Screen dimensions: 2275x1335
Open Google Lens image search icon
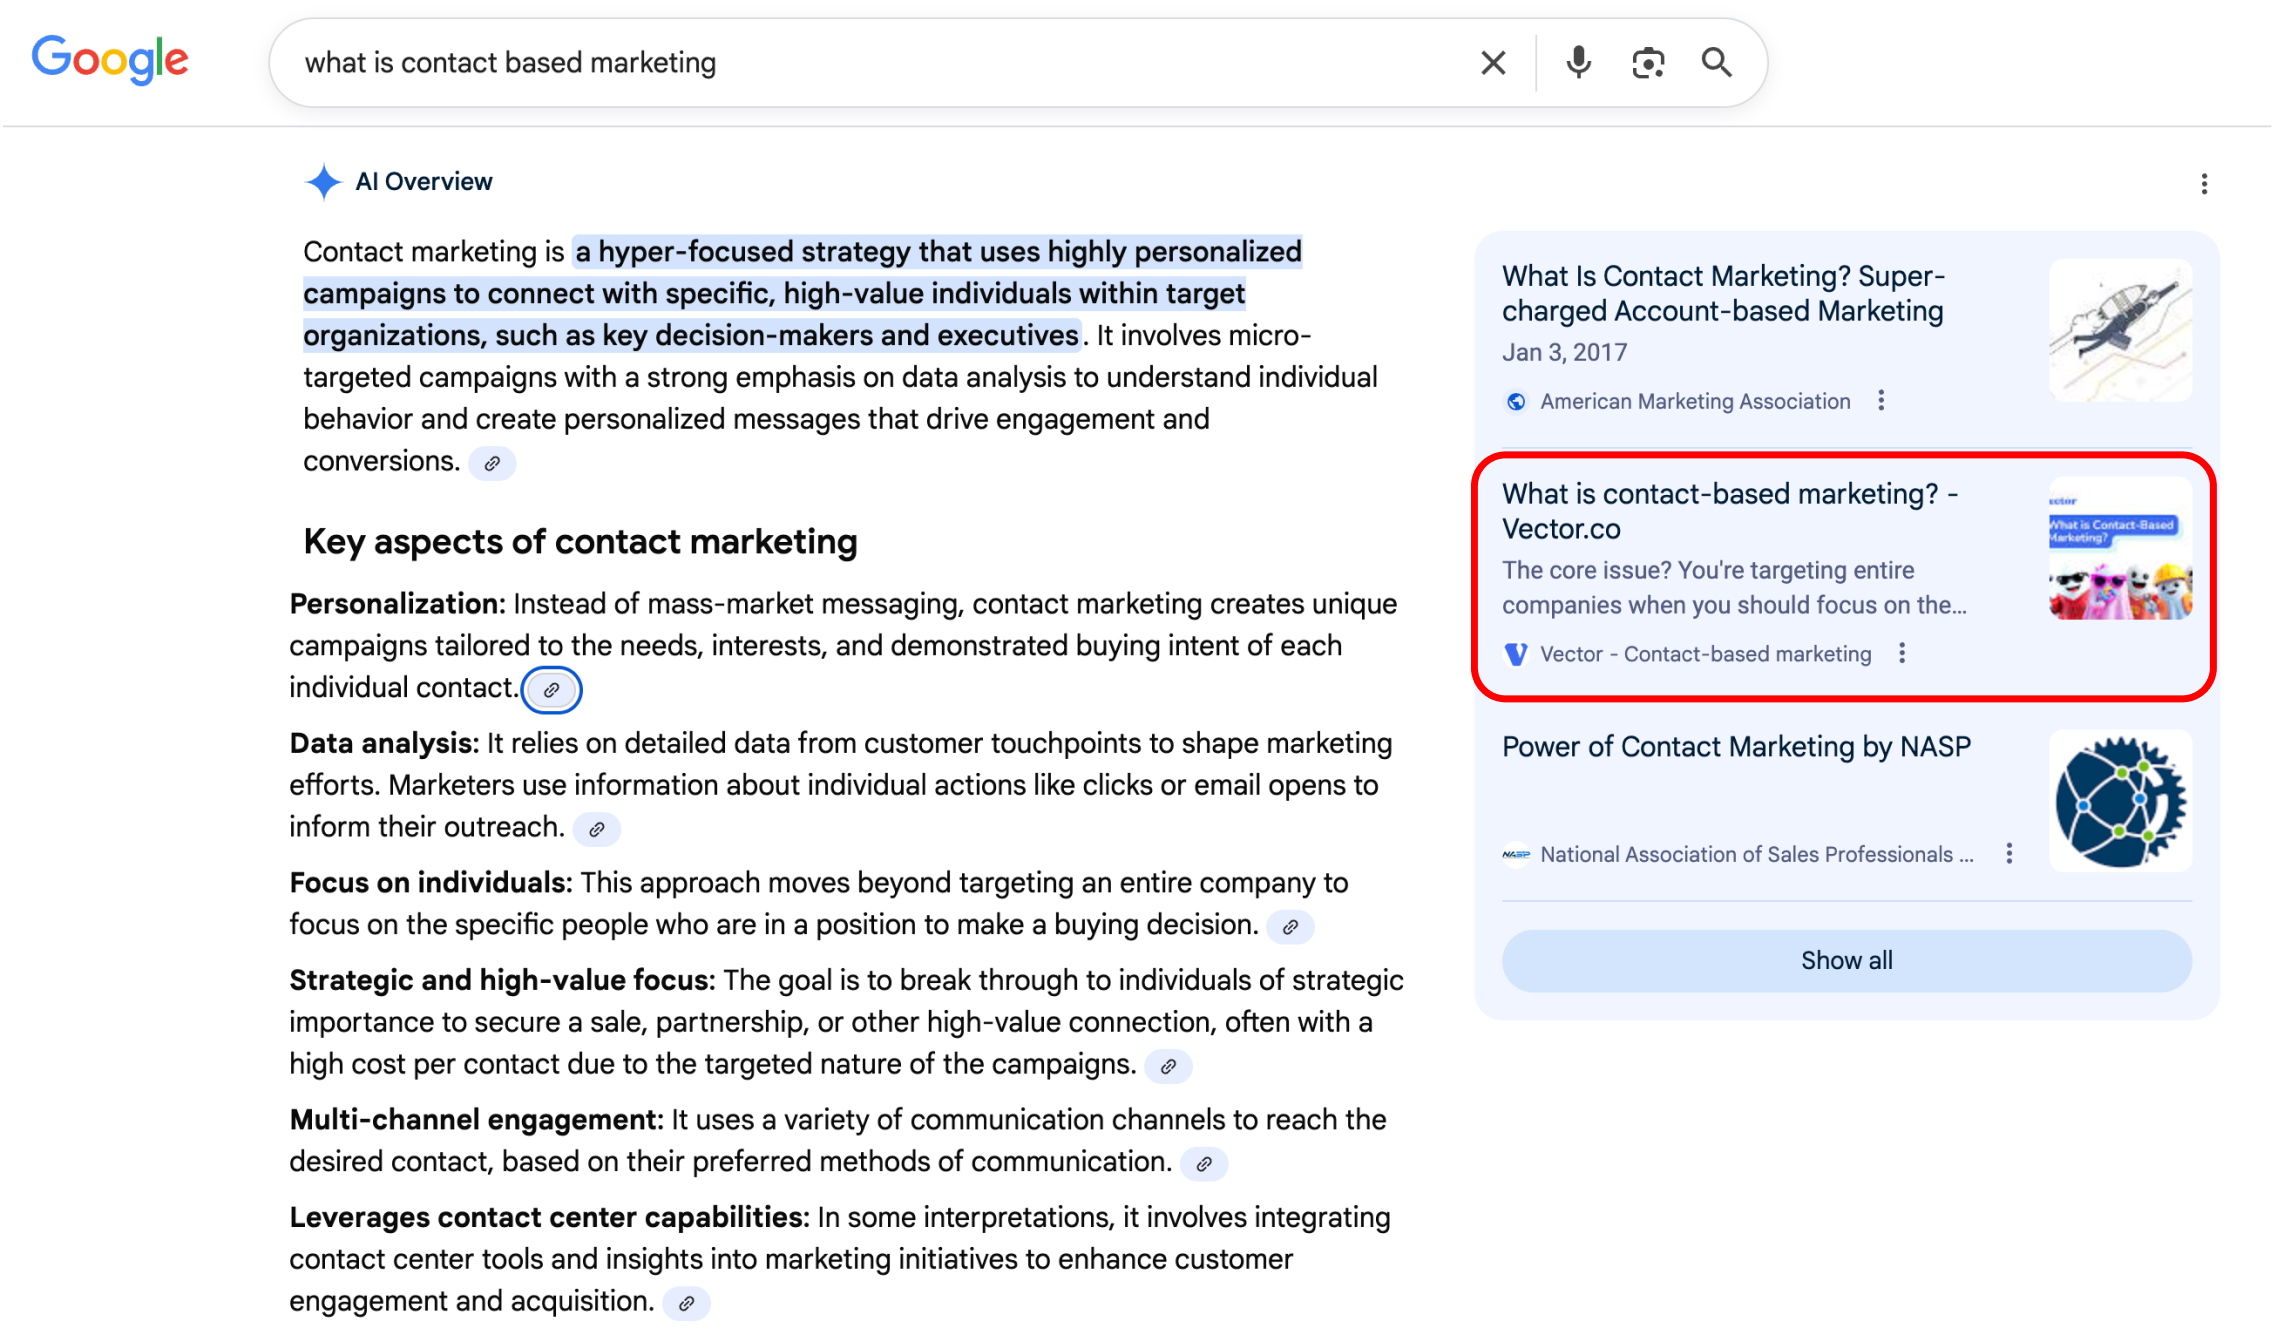pos(1648,63)
